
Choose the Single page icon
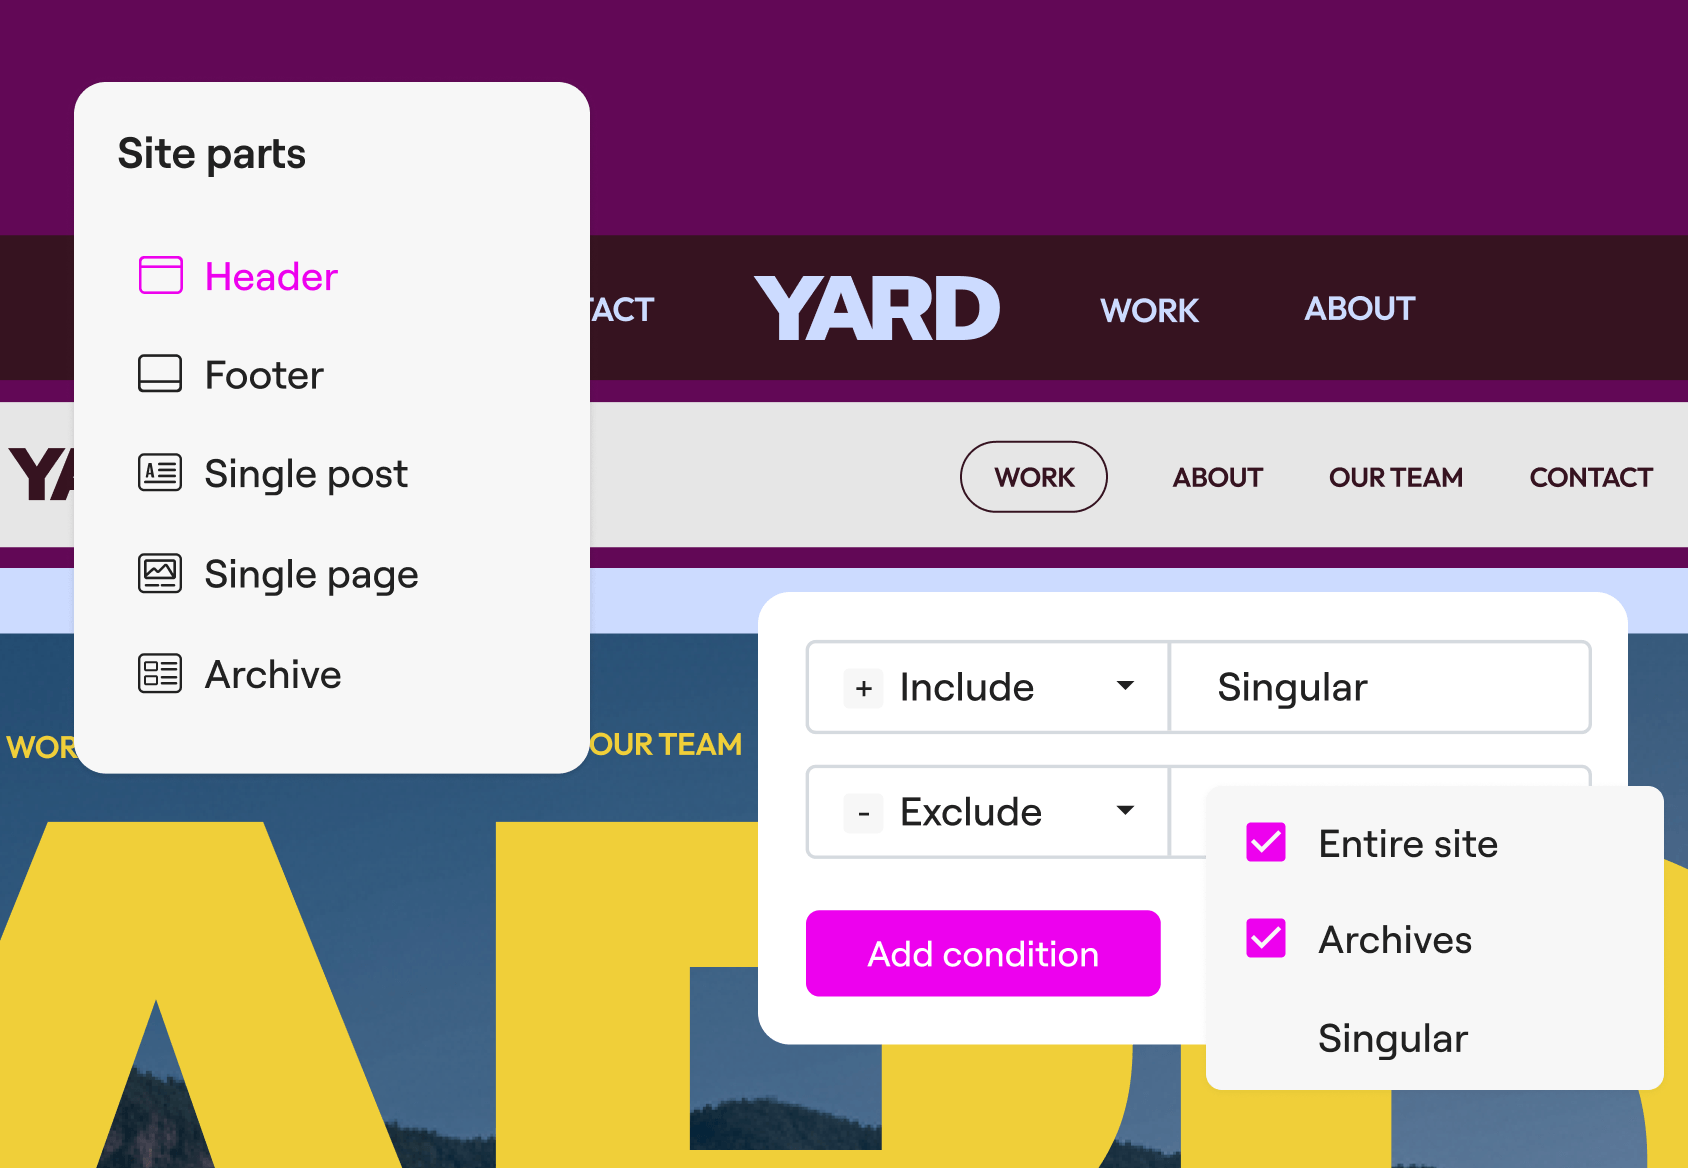(160, 573)
